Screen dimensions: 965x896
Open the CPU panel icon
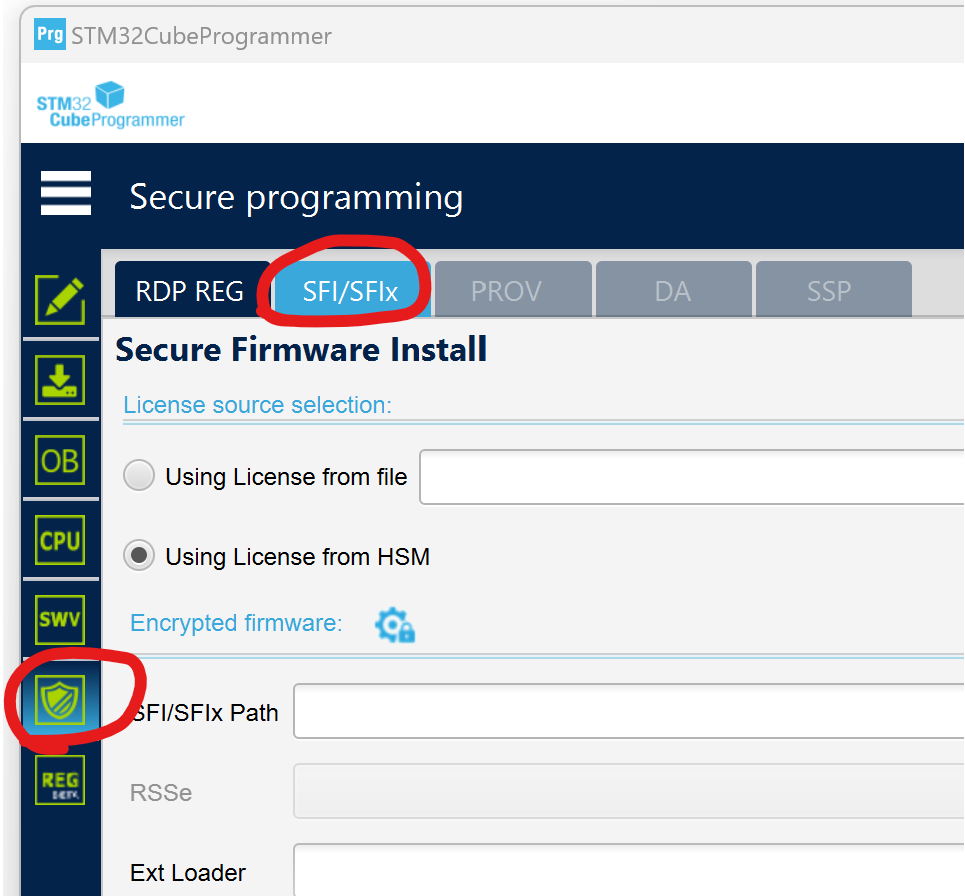60,540
